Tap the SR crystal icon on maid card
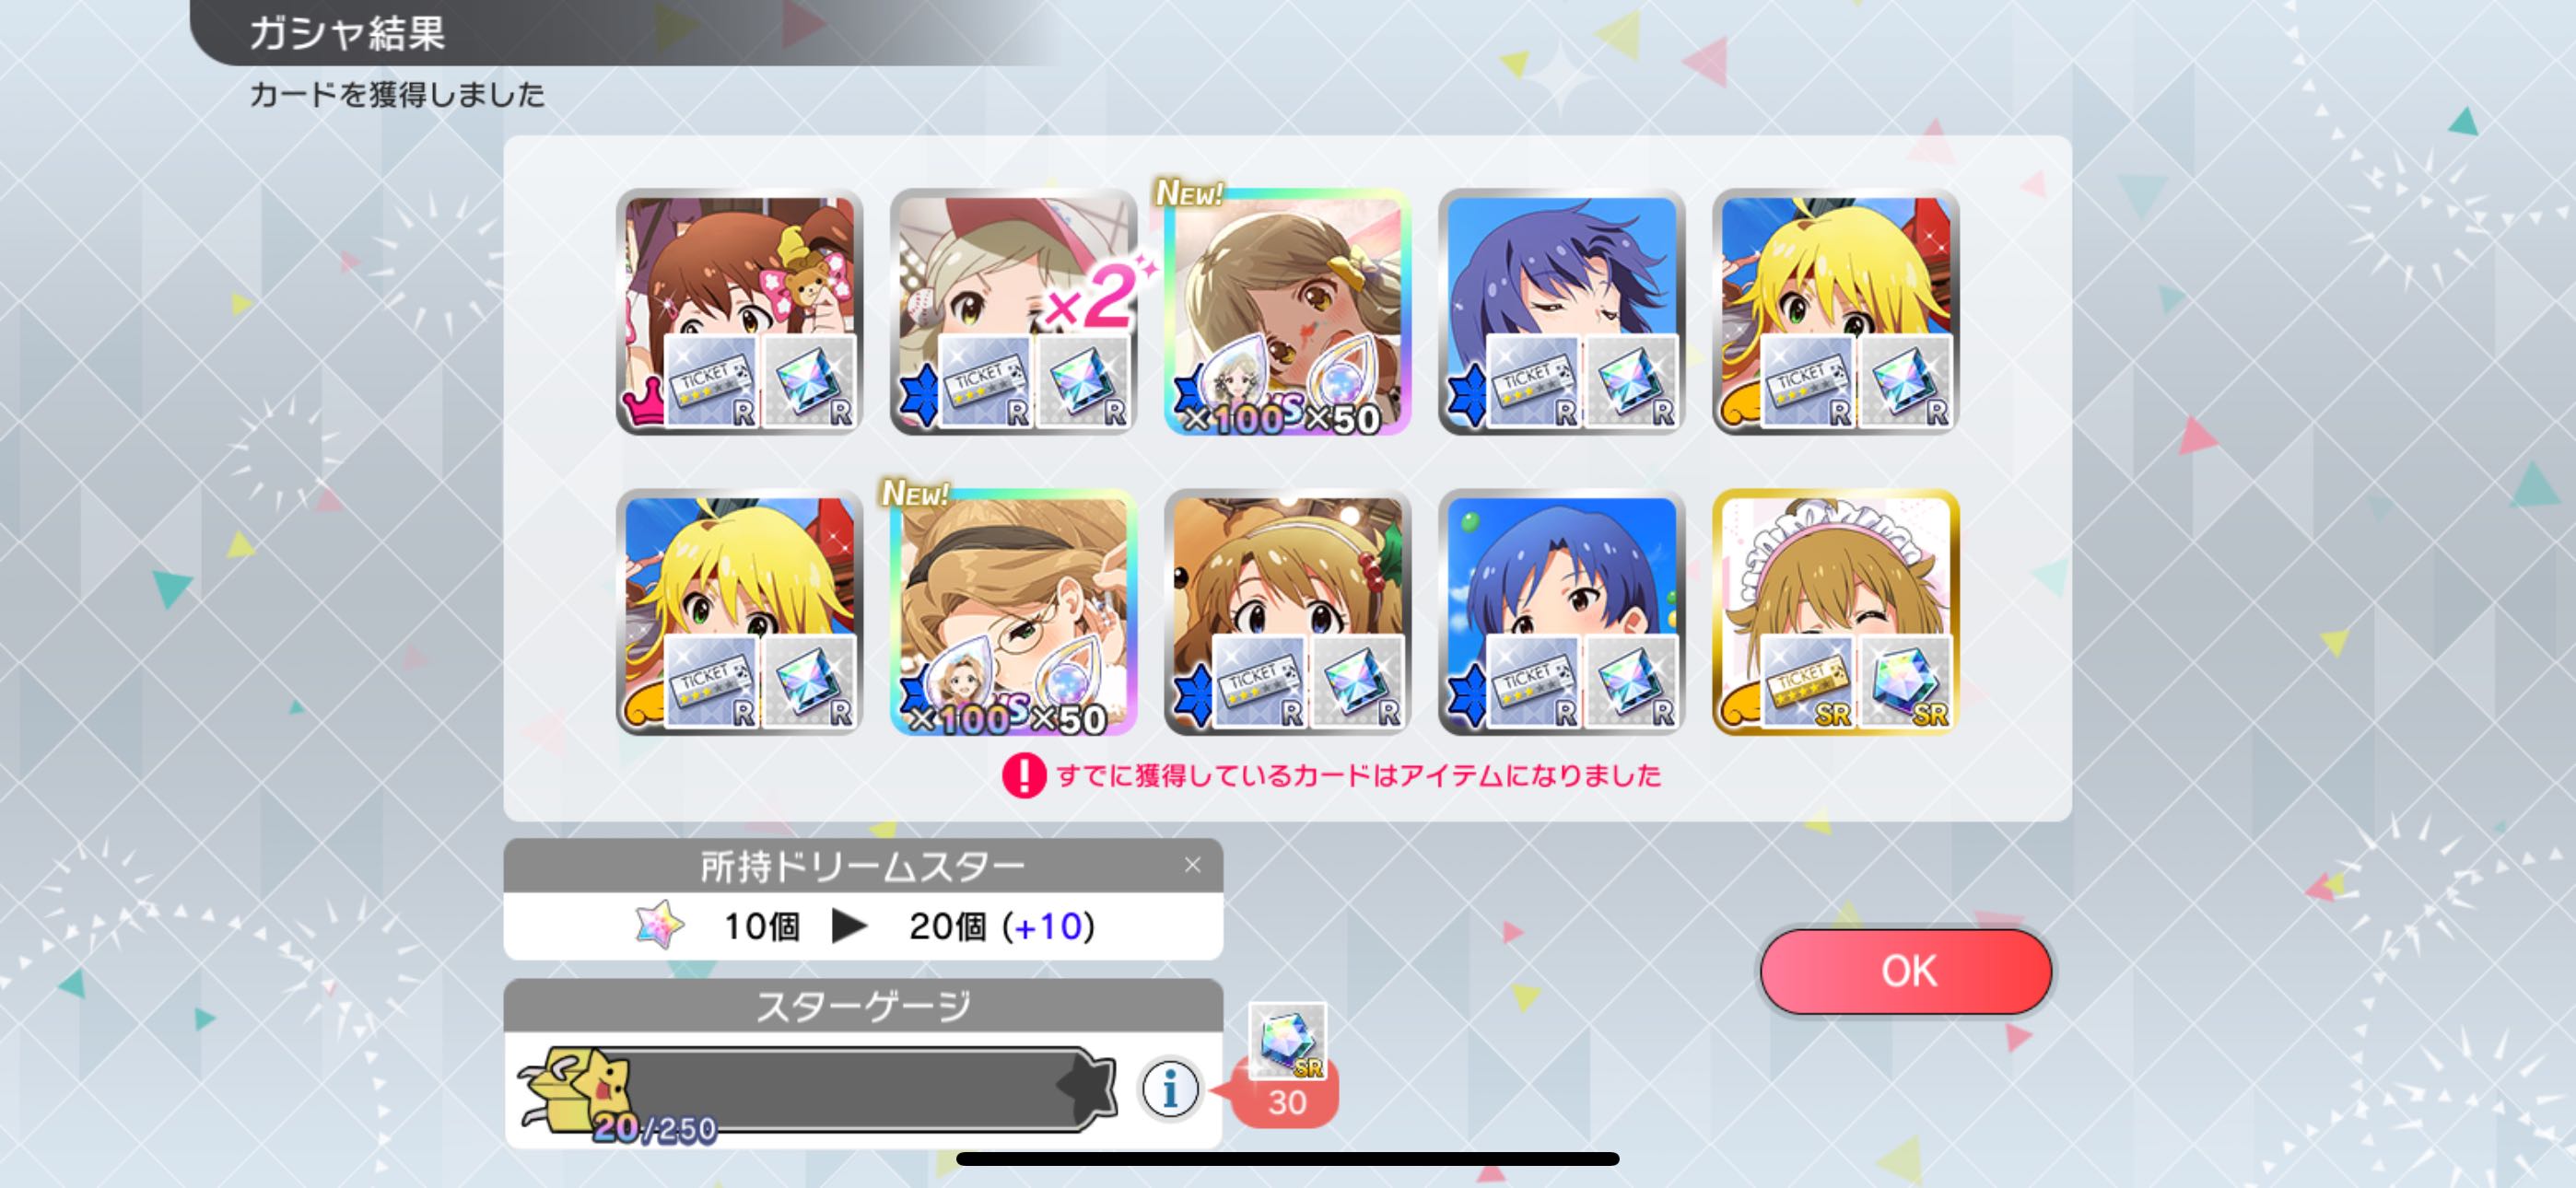Image resolution: width=2576 pixels, height=1188 pixels. point(1904,681)
